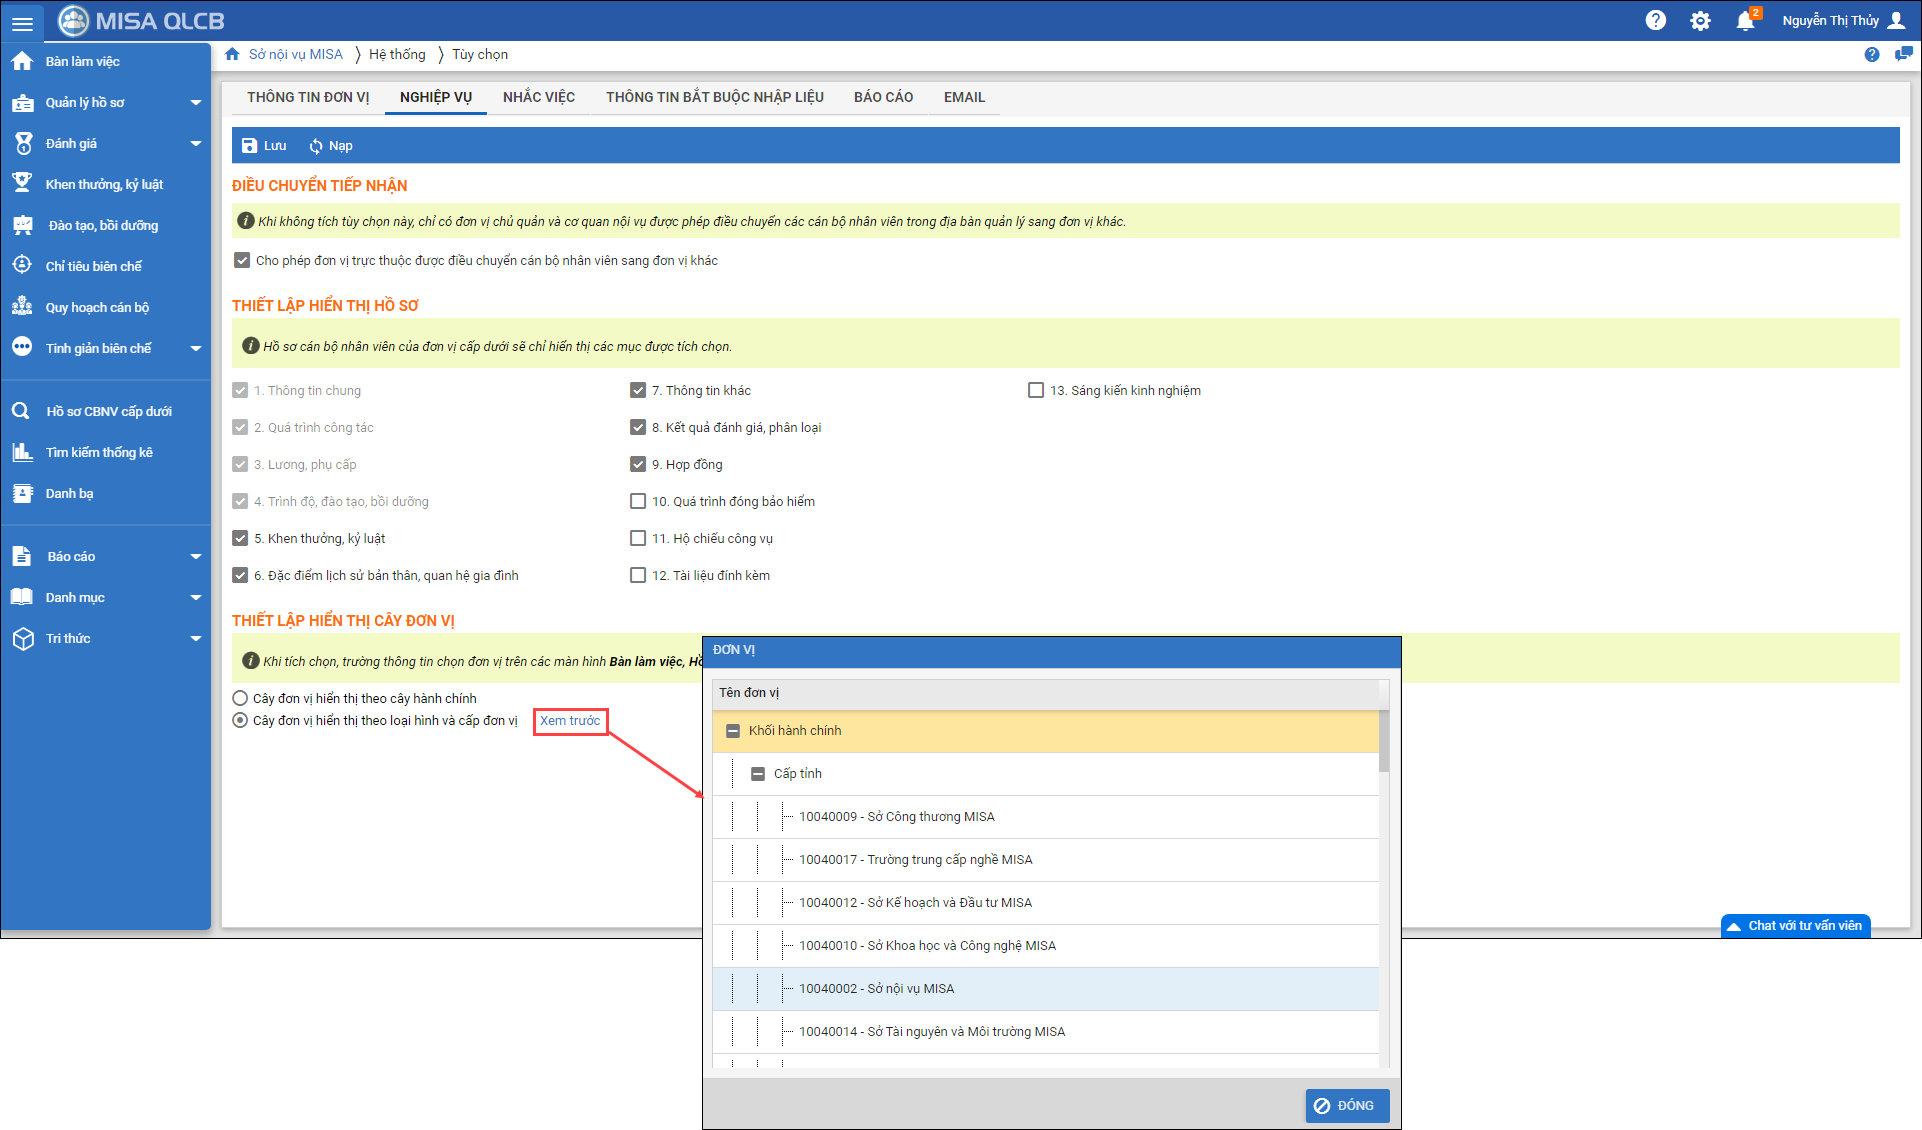Viewport: 1922px width, 1130px height.
Task: Click the notification bell icon
Action: point(1745,20)
